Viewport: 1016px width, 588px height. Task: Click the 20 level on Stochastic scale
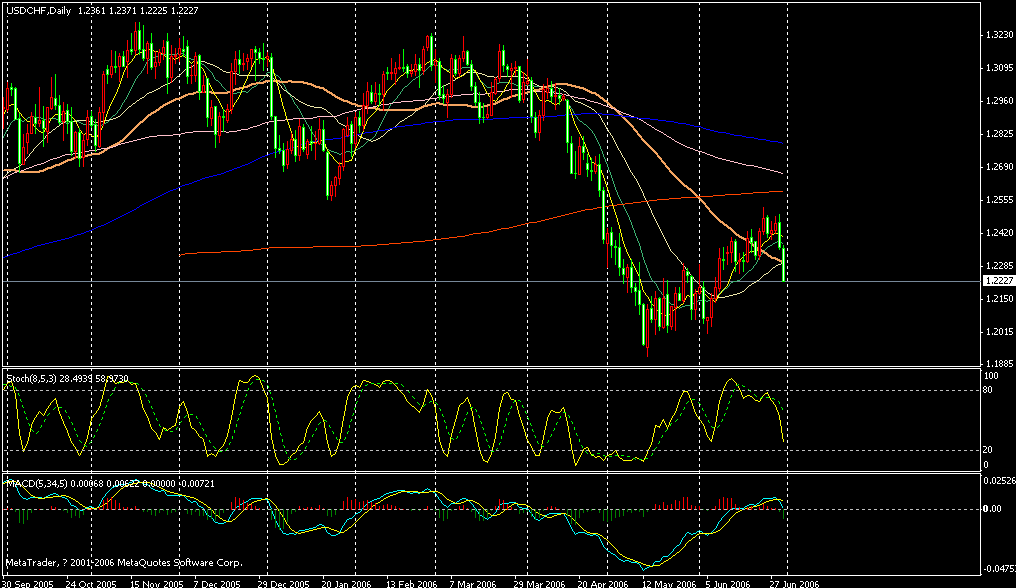point(988,450)
